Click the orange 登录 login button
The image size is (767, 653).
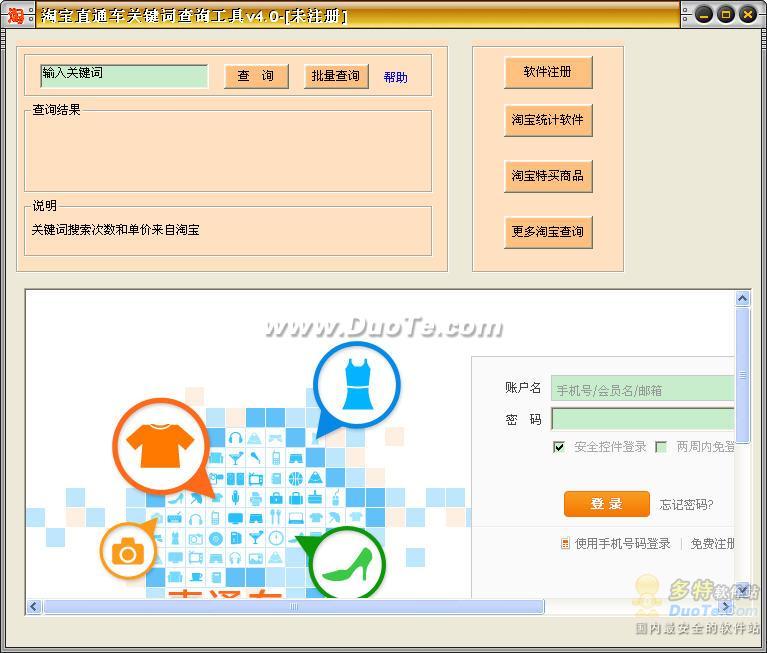pos(607,504)
